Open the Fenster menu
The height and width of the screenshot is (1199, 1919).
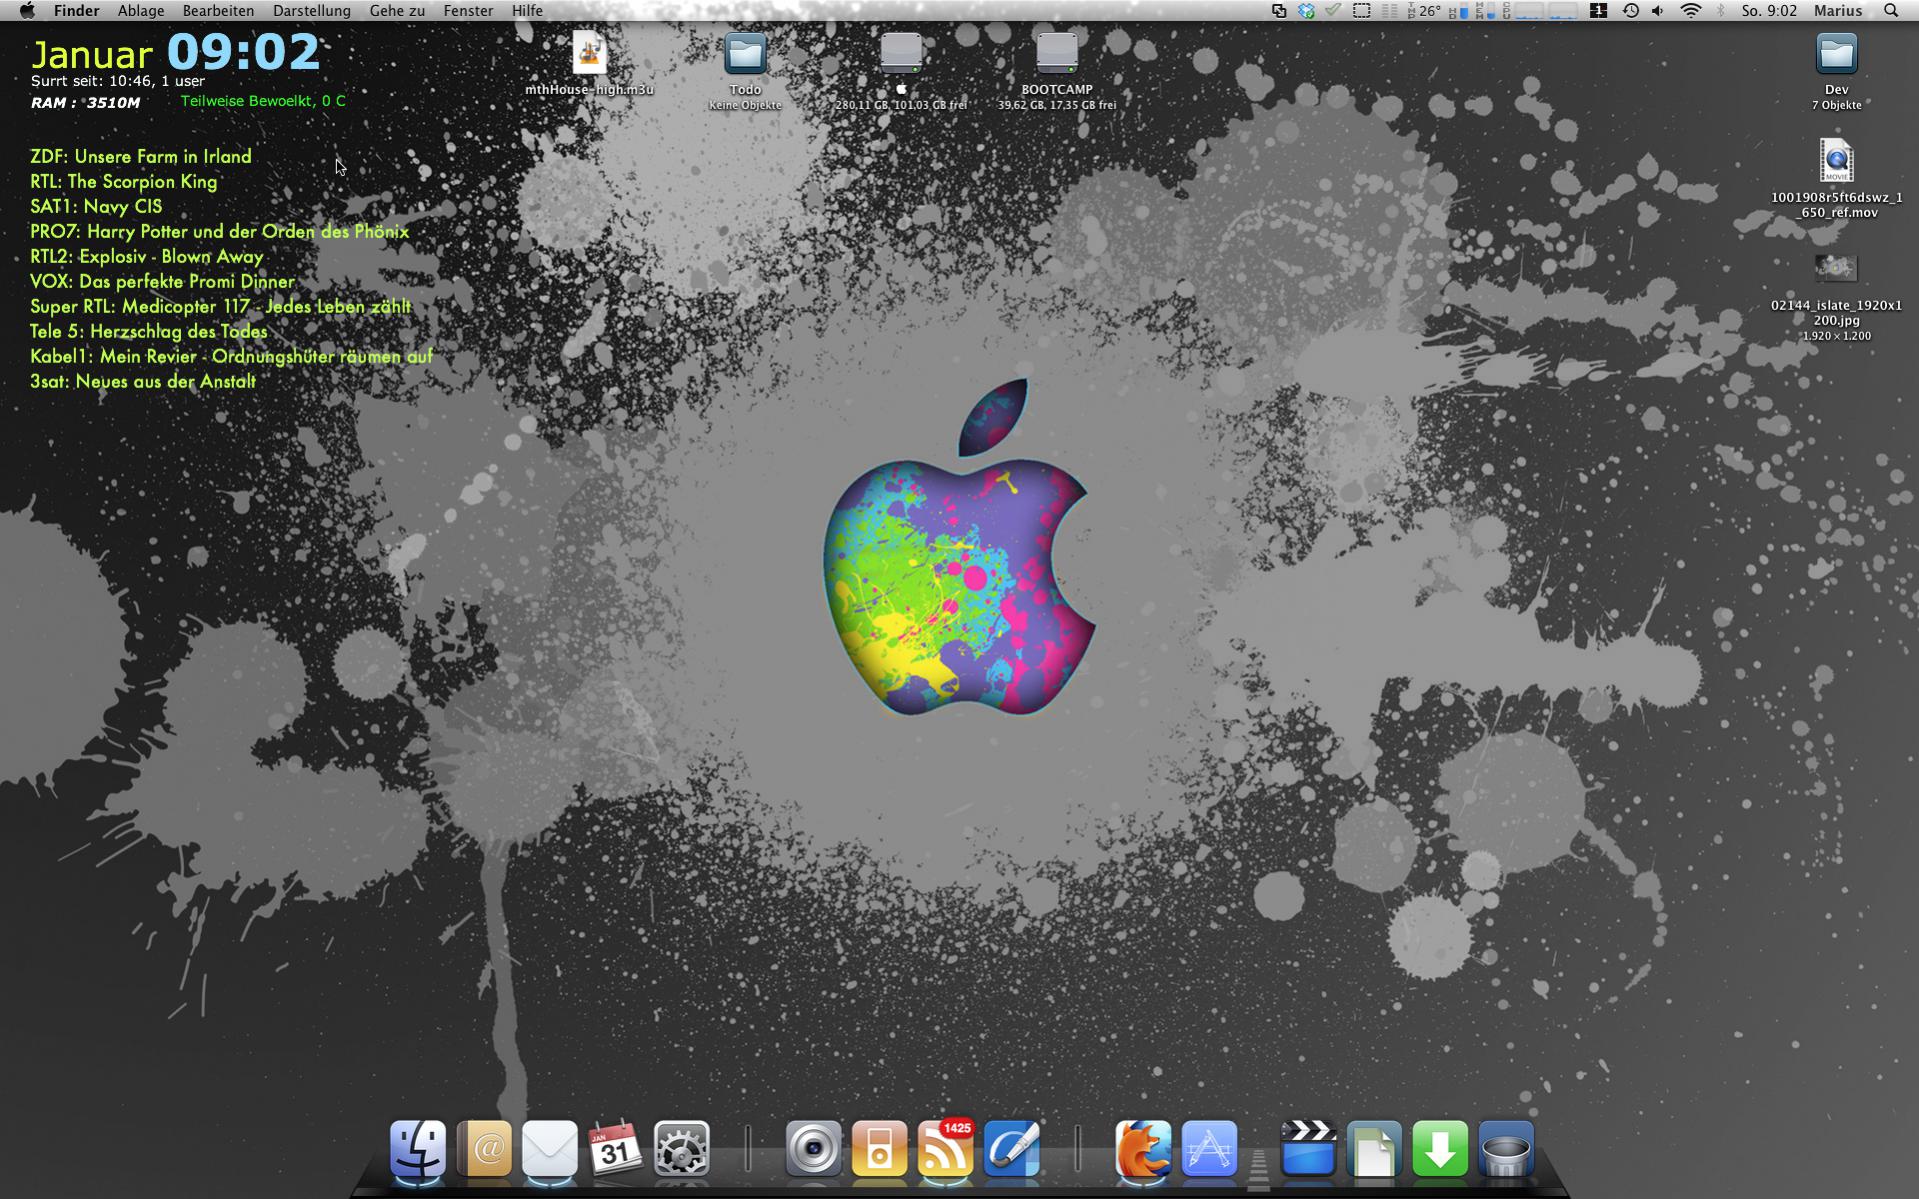click(x=468, y=11)
